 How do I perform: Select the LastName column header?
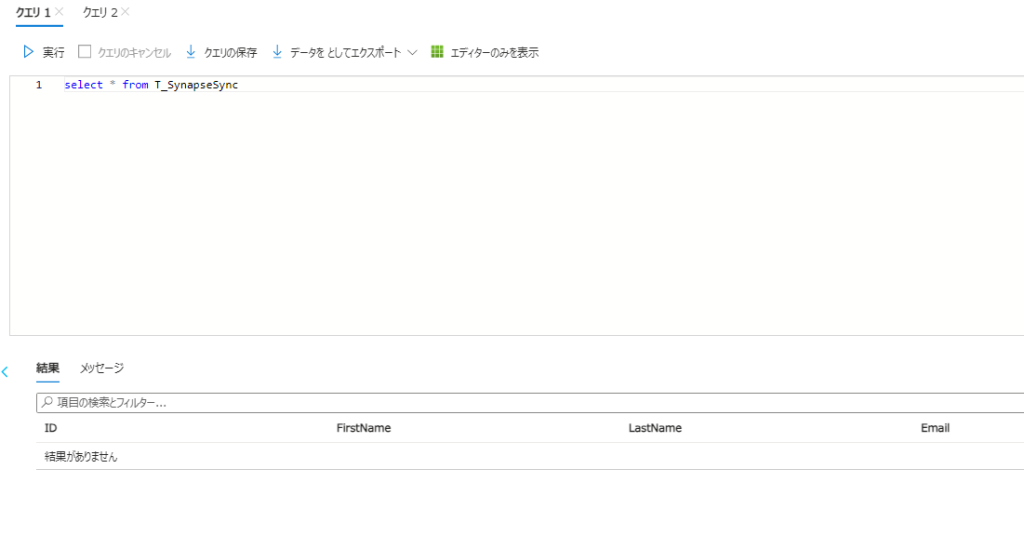[655, 428]
